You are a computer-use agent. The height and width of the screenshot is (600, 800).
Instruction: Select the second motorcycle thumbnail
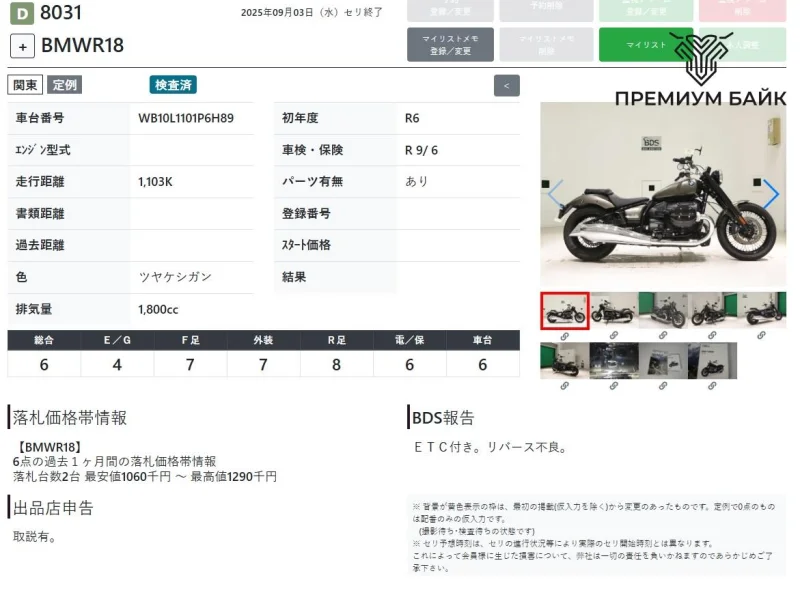[x=613, y=310]
